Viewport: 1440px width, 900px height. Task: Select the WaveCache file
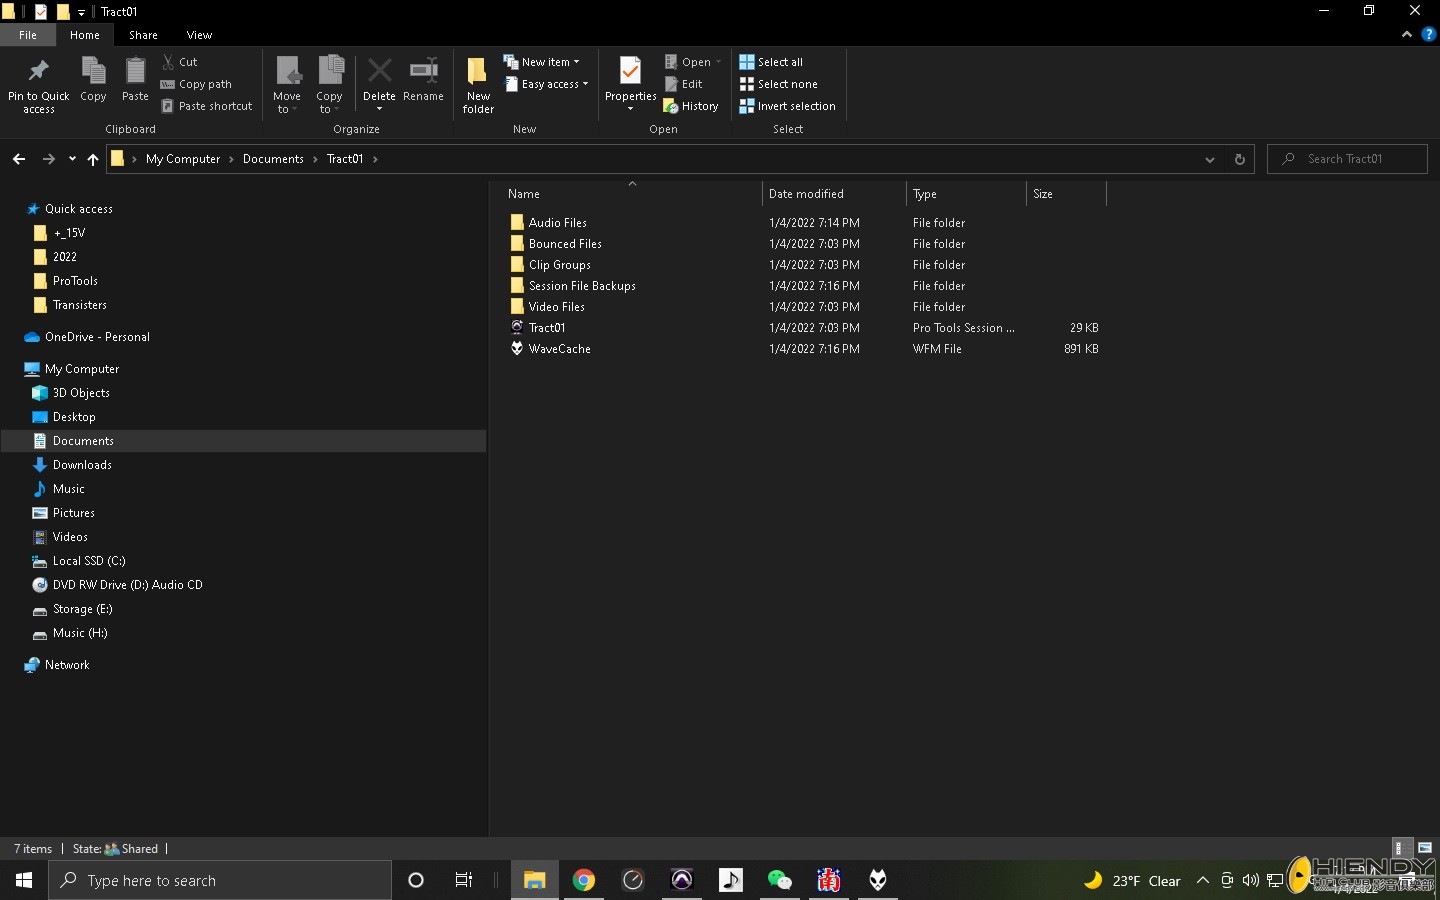point(559,348)
